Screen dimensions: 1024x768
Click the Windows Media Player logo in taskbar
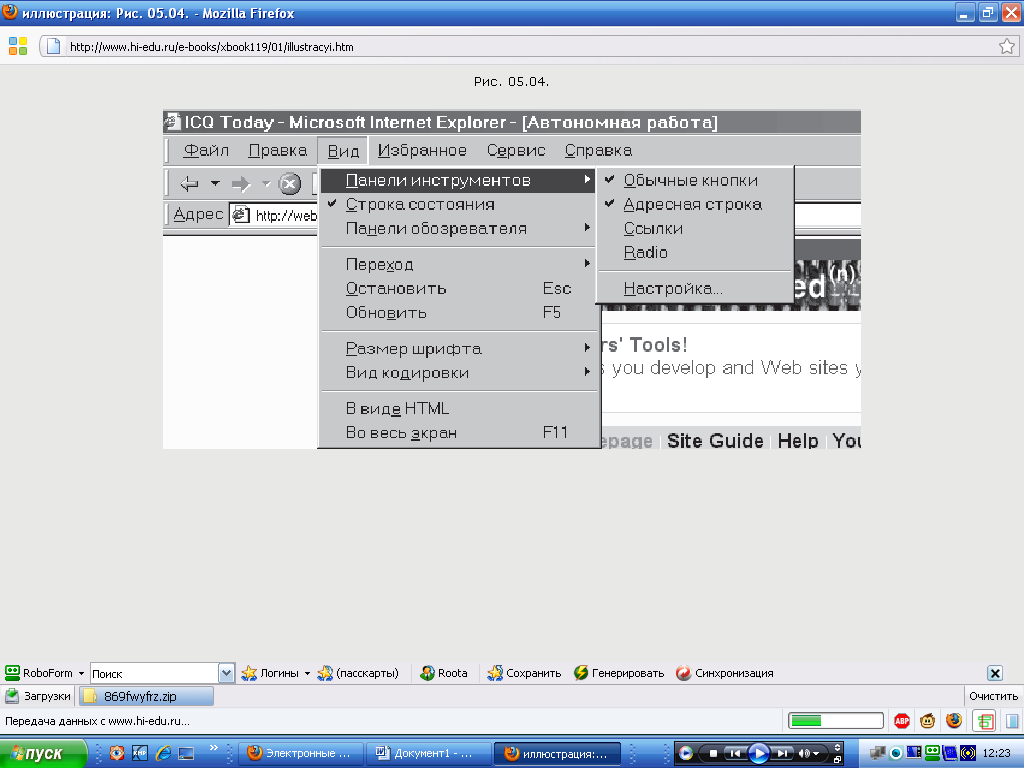click(x=685, y=754)
